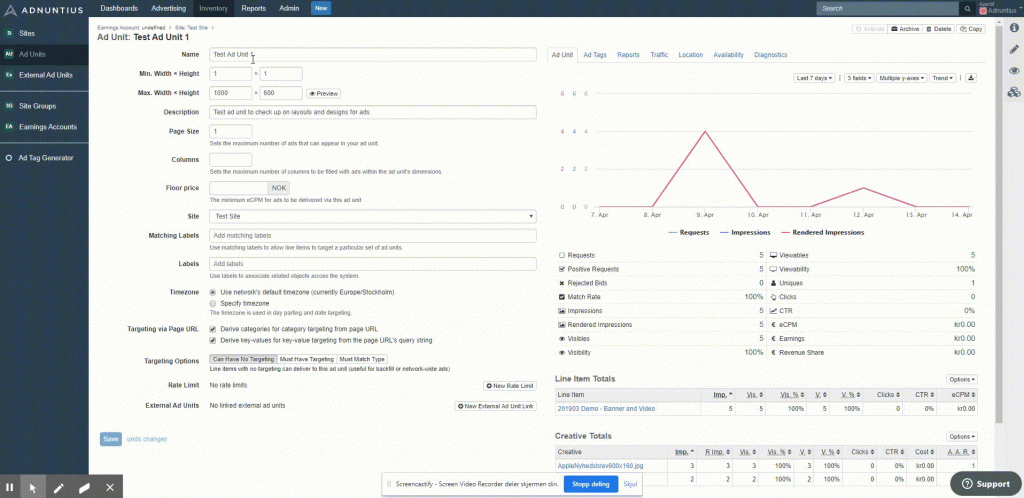Toggle the Requests field checkbox
Viewport: 1024px width, 498px height.
pyautogui.click(x=562, y=255)
